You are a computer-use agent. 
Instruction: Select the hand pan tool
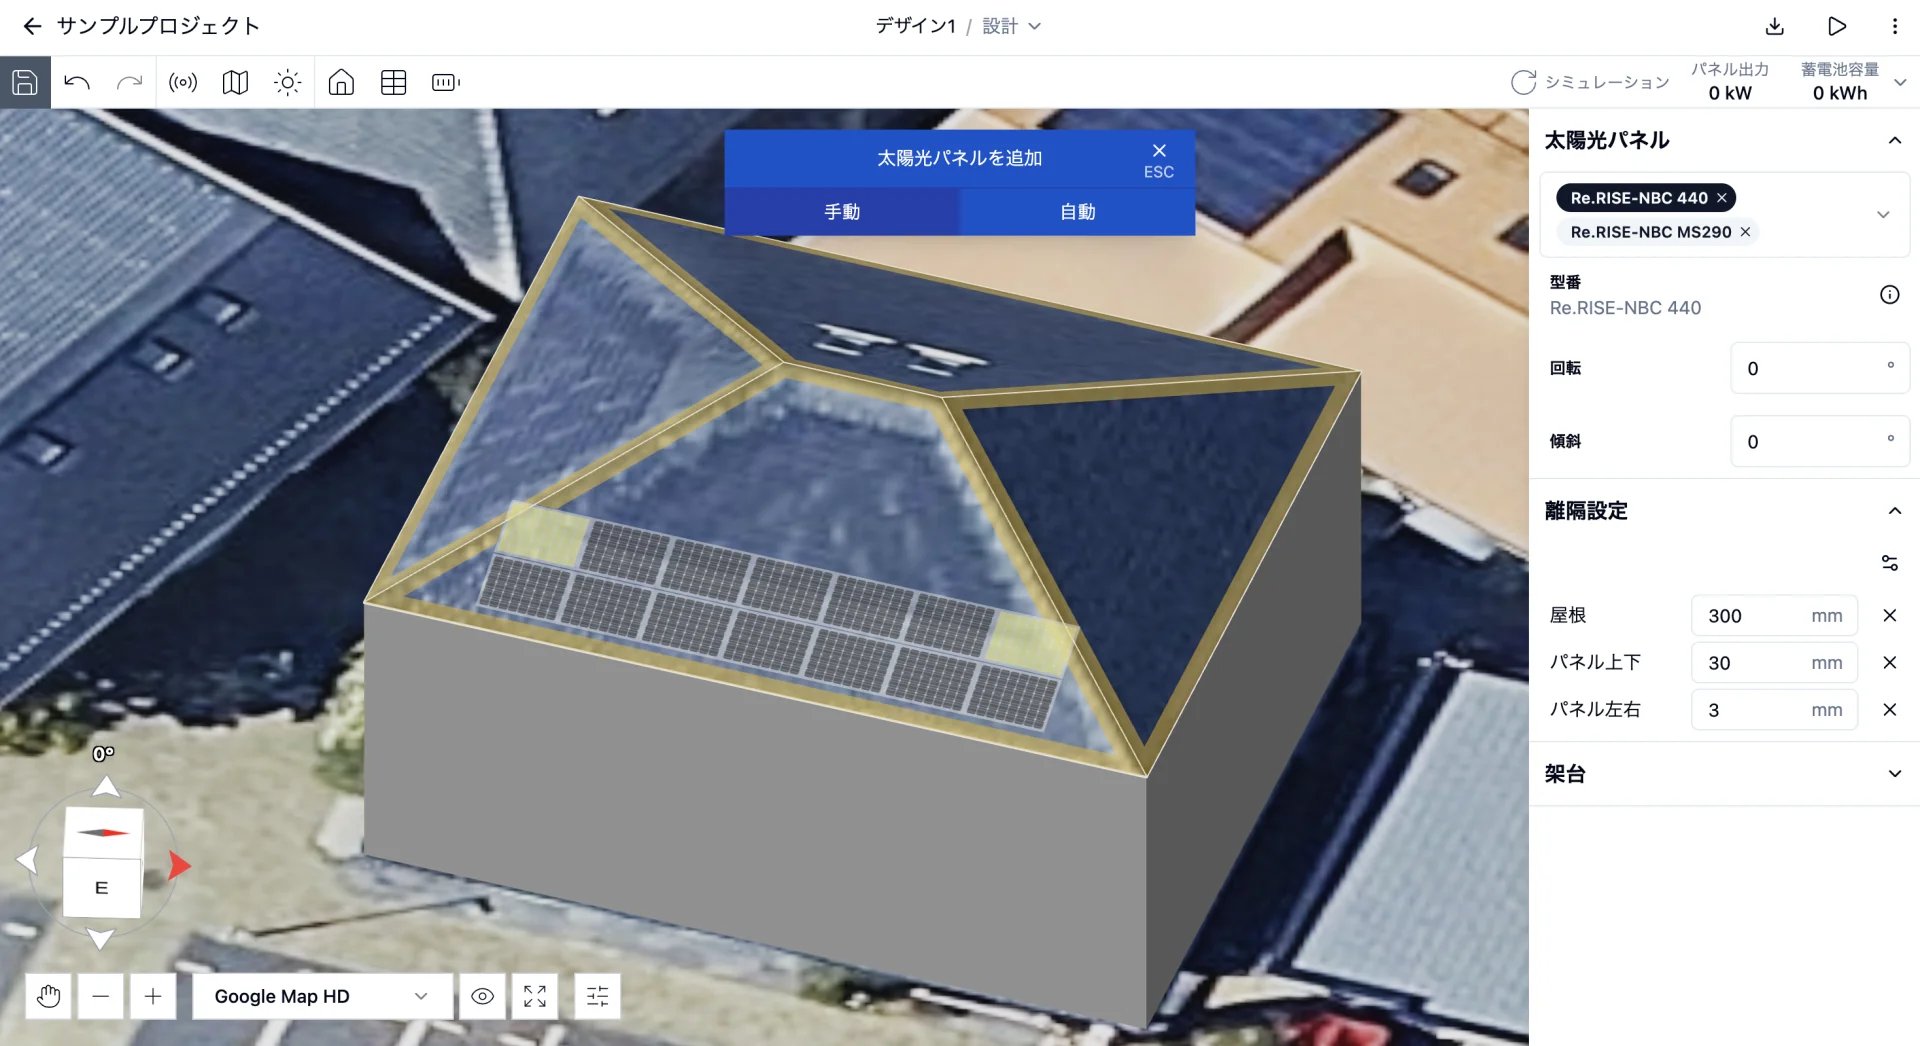tap(48, 996)
